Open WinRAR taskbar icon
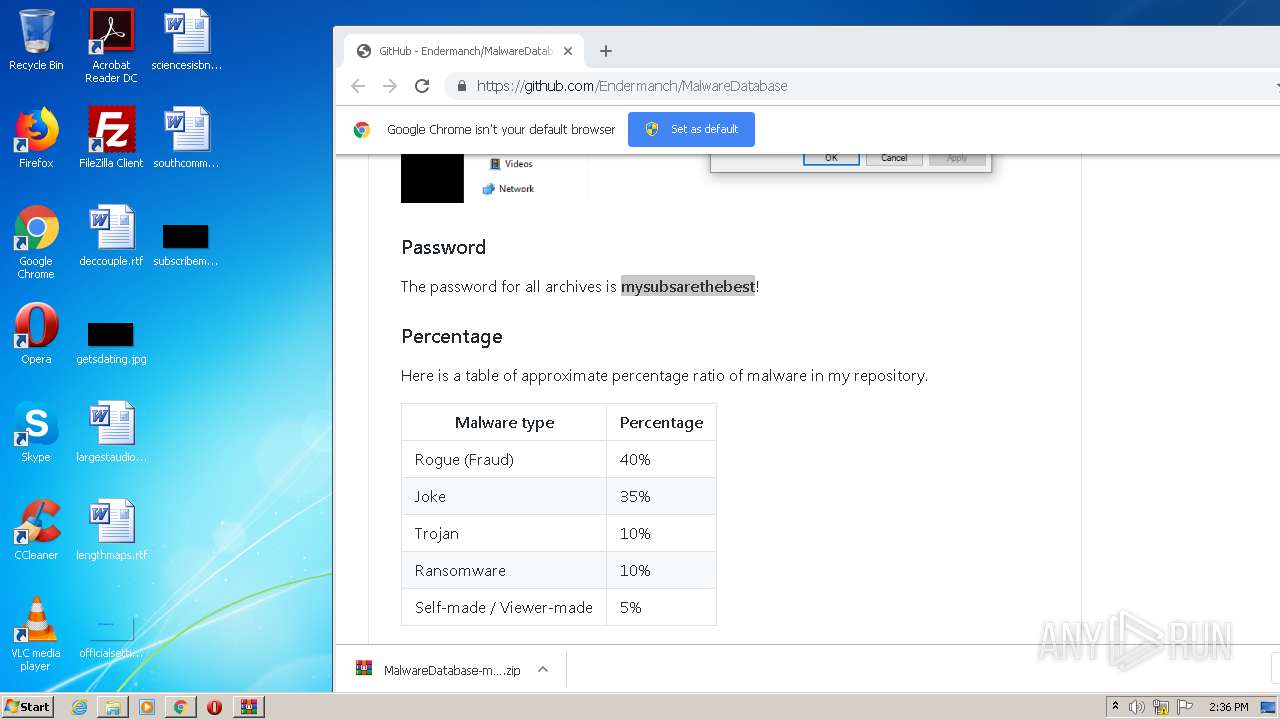 (248, 707)
